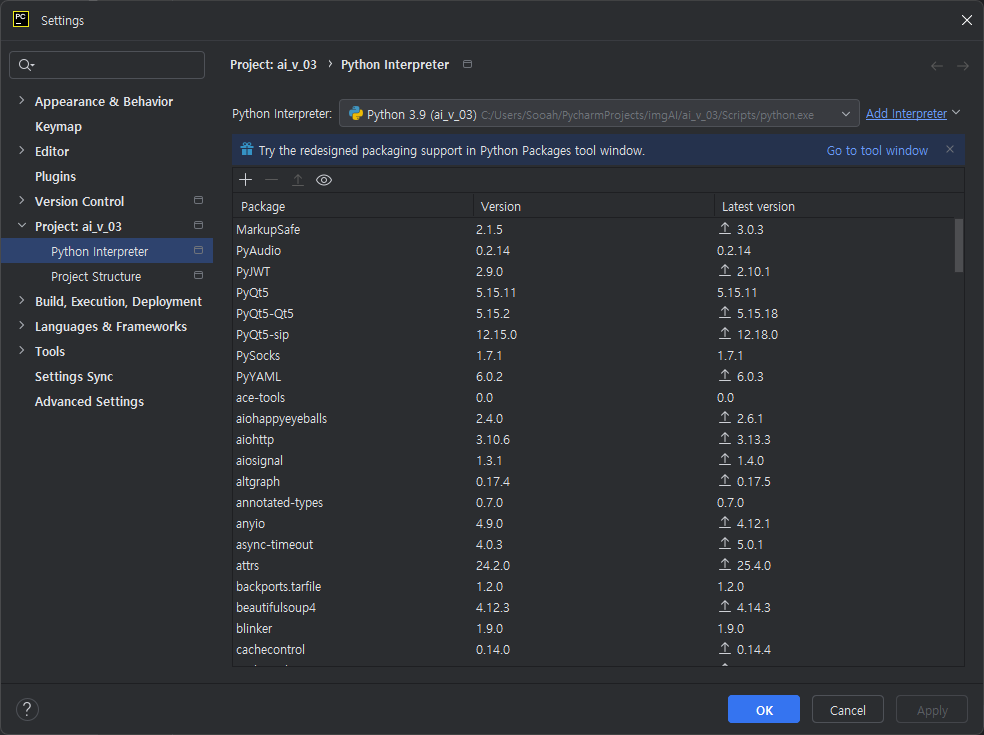The height and width of the screenshot is (735, 984).
Task: Expand Version Control section
Action: click(21, 201)
